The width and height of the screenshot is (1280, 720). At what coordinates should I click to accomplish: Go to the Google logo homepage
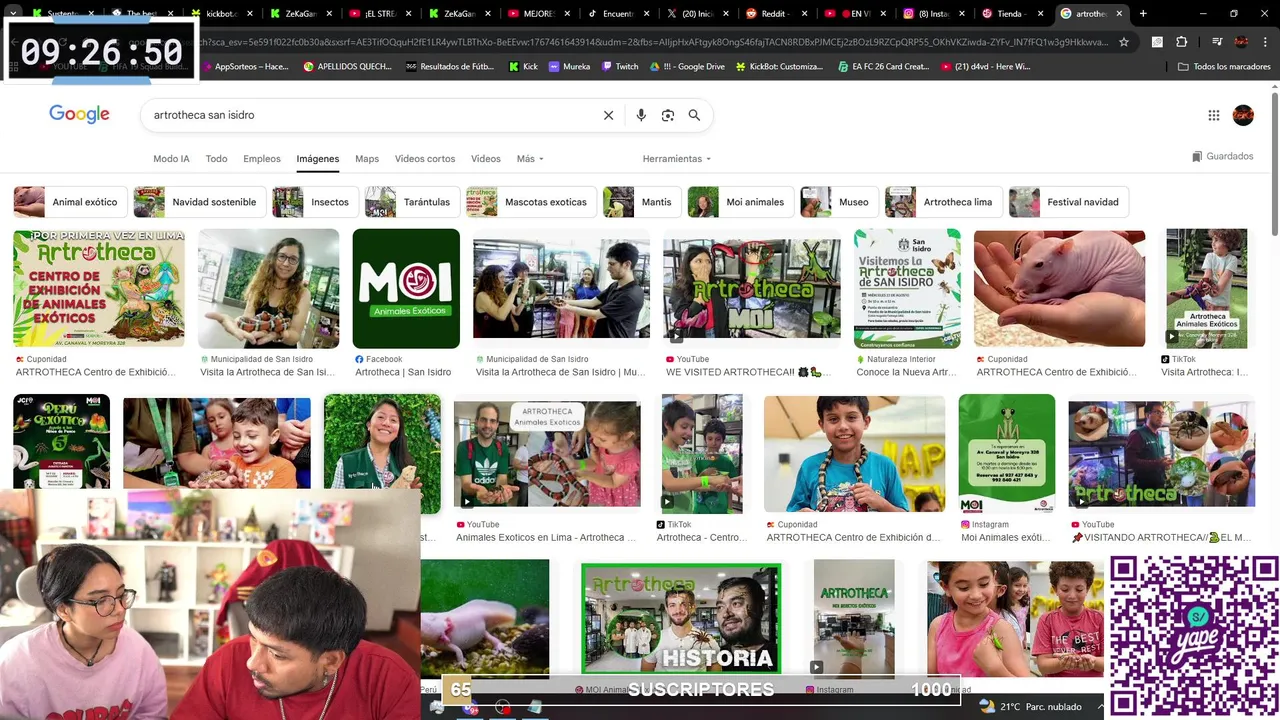[x=79, y=114]
